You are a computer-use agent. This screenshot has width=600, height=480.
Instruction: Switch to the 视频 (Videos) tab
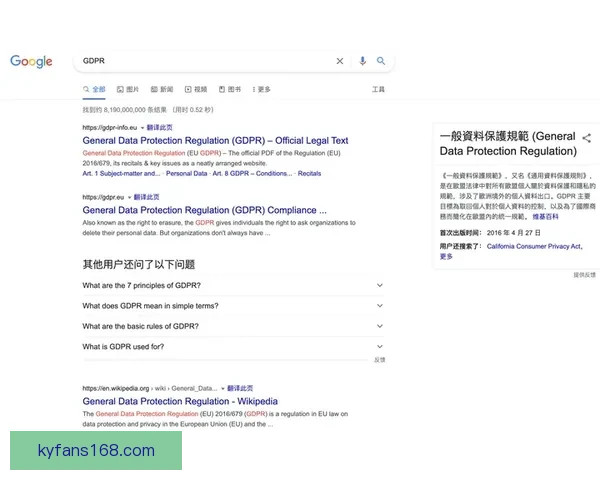196,89
